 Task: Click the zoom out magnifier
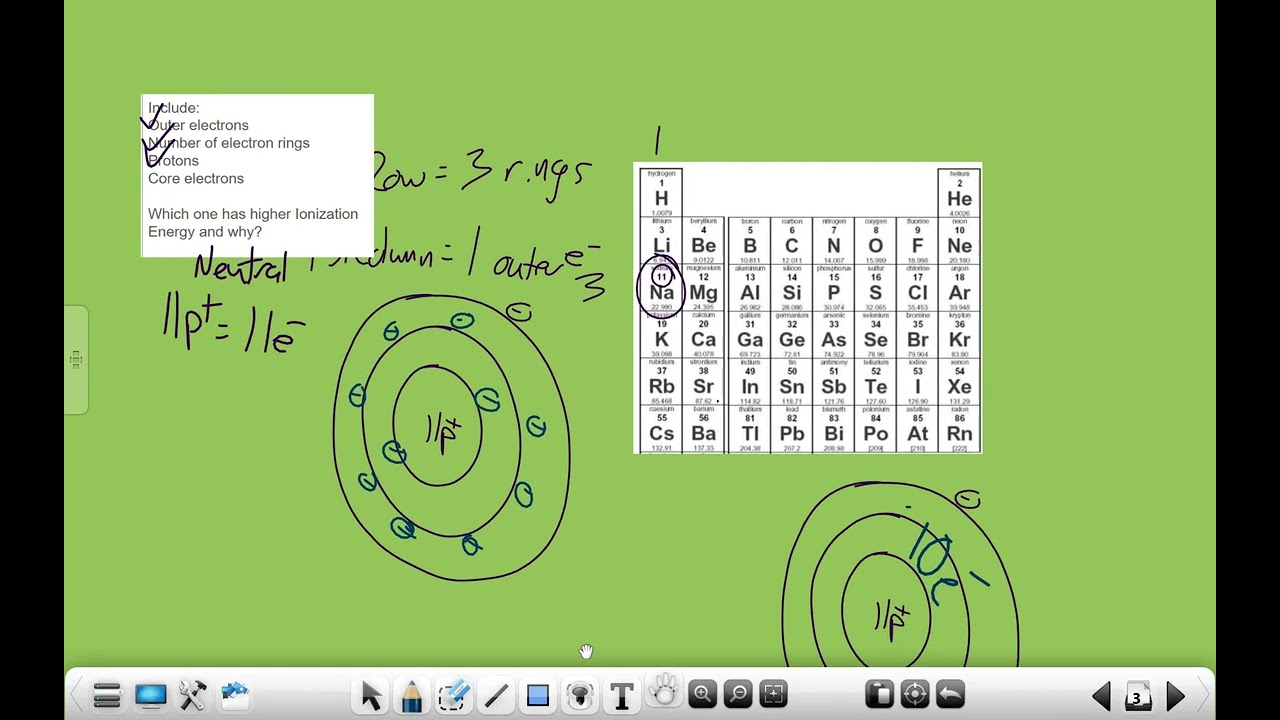coord(738,694)
